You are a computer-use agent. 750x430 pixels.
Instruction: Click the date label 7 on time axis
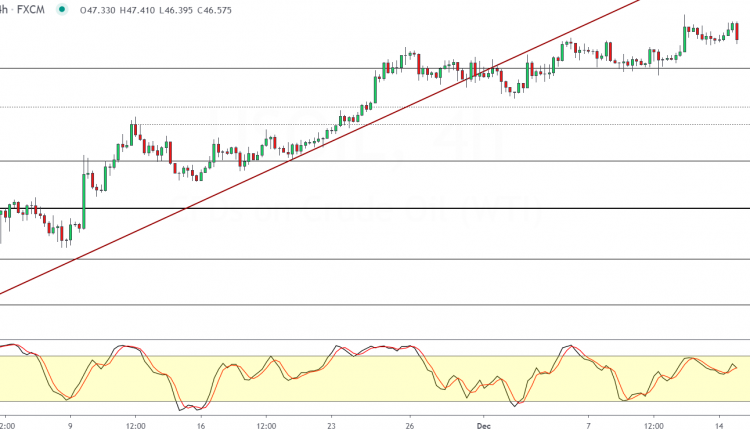pos(588,426)
